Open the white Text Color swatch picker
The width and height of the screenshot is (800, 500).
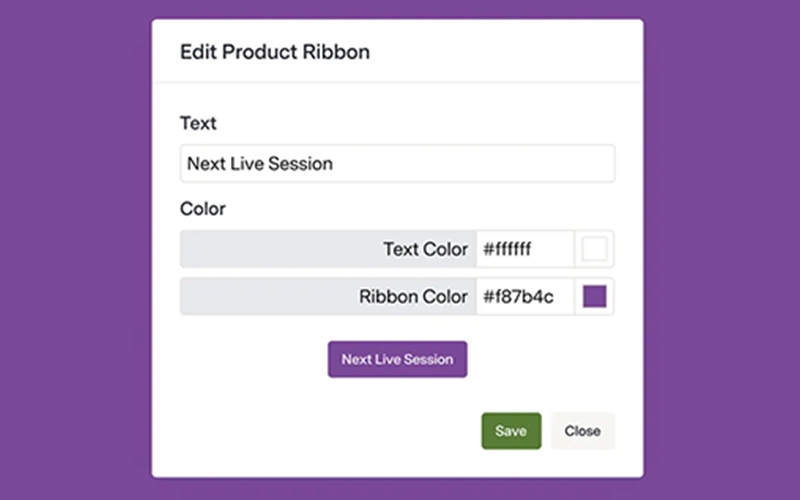coord(595,249)
